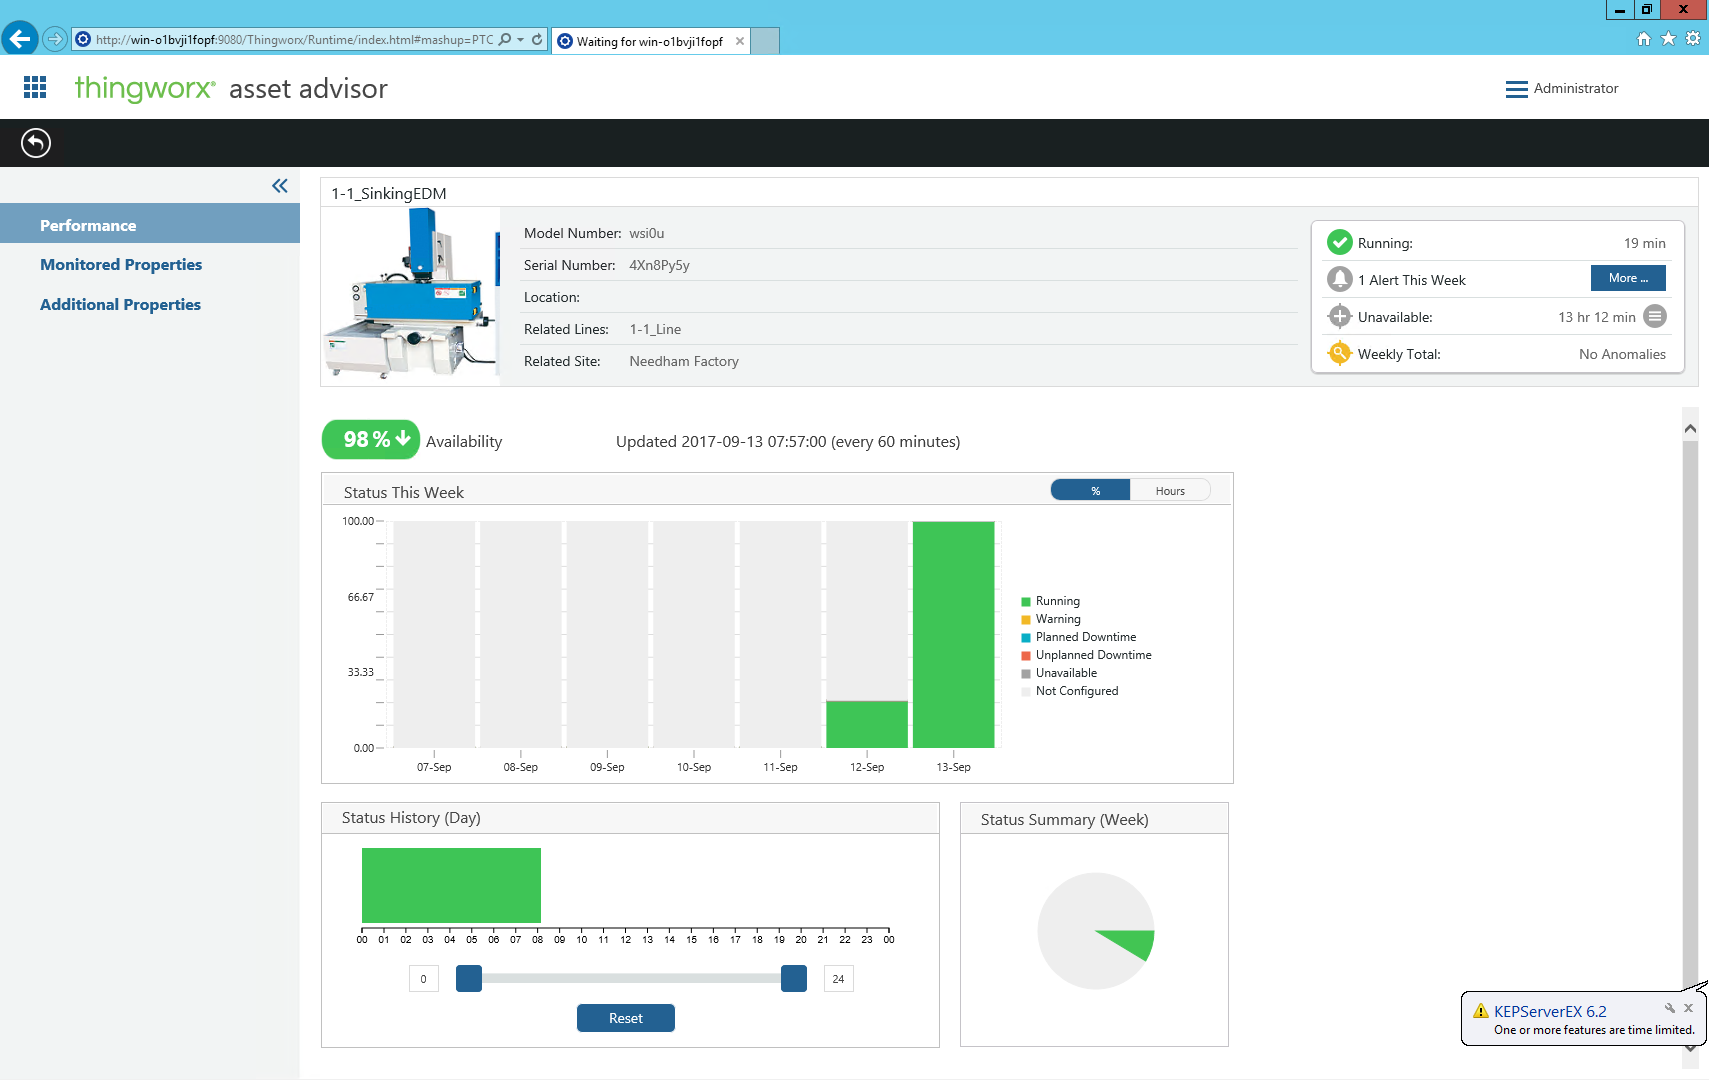Click the 13-Sep green Running bar
The height and width of the screenshot is (1080, 1709).
(x=954, y=634)
